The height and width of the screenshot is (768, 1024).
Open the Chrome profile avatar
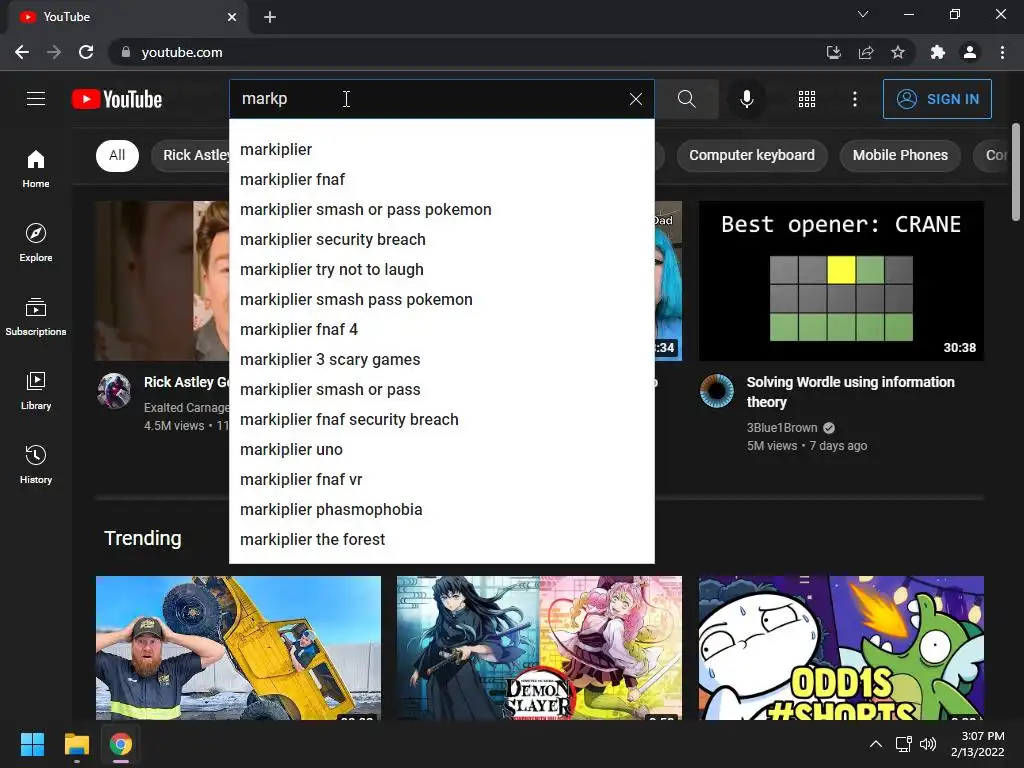coord(970,52)
